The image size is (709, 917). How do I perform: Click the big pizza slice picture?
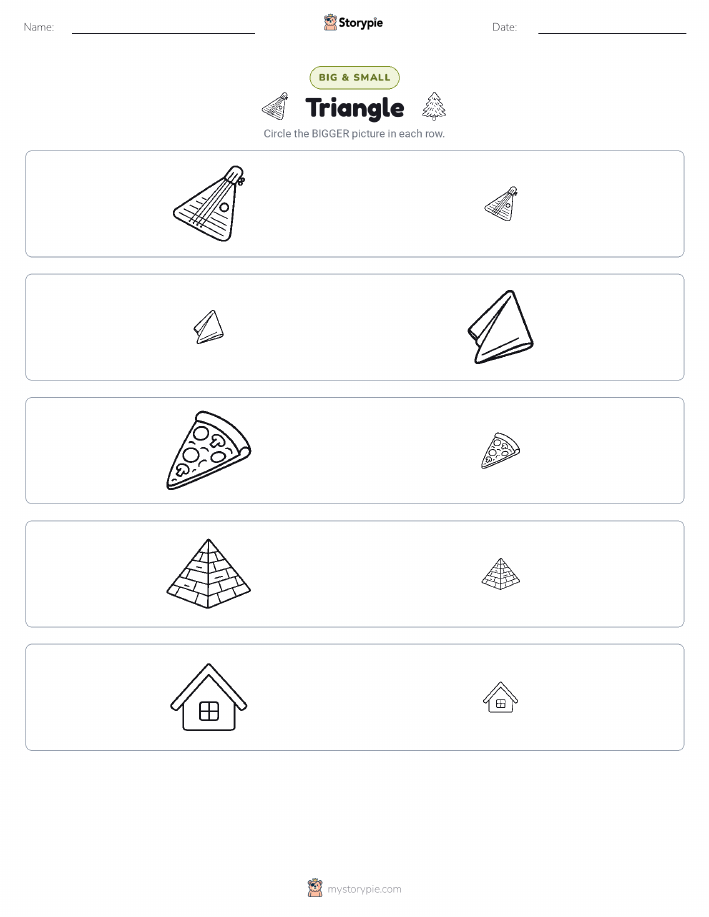209,450
